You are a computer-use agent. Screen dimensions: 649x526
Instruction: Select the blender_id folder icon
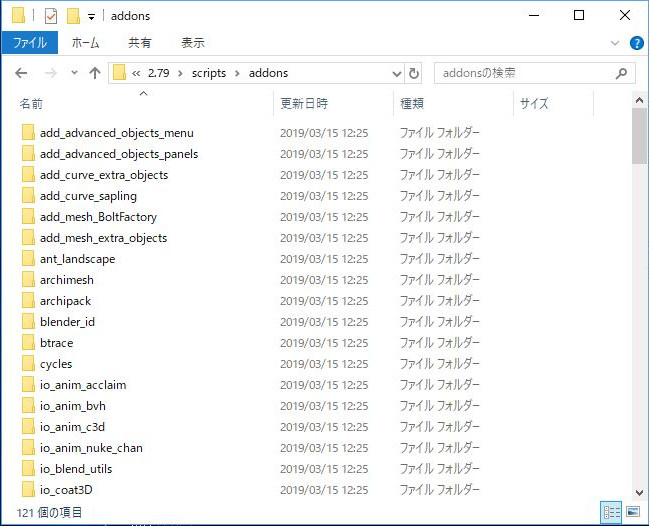pyautogui.click(x=28, y=322)
